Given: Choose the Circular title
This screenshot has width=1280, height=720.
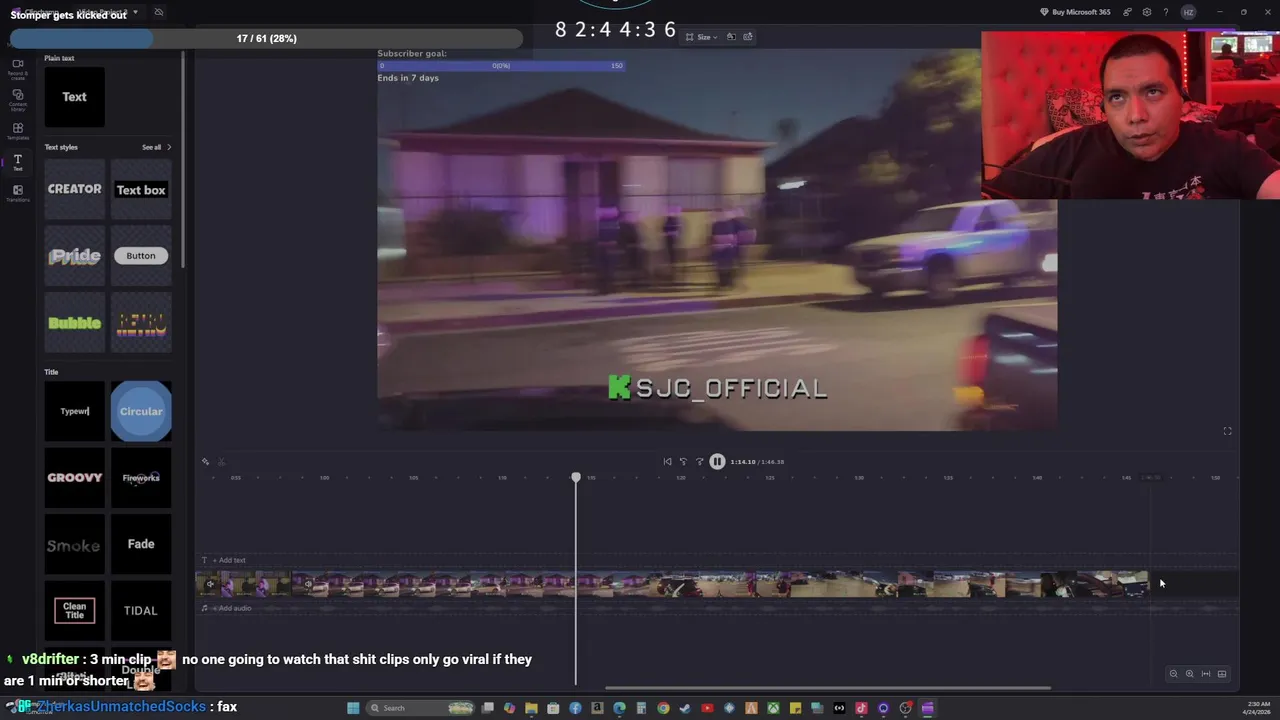Looking at the screenshot, I should pyautogui.click(x=141, y=411).
